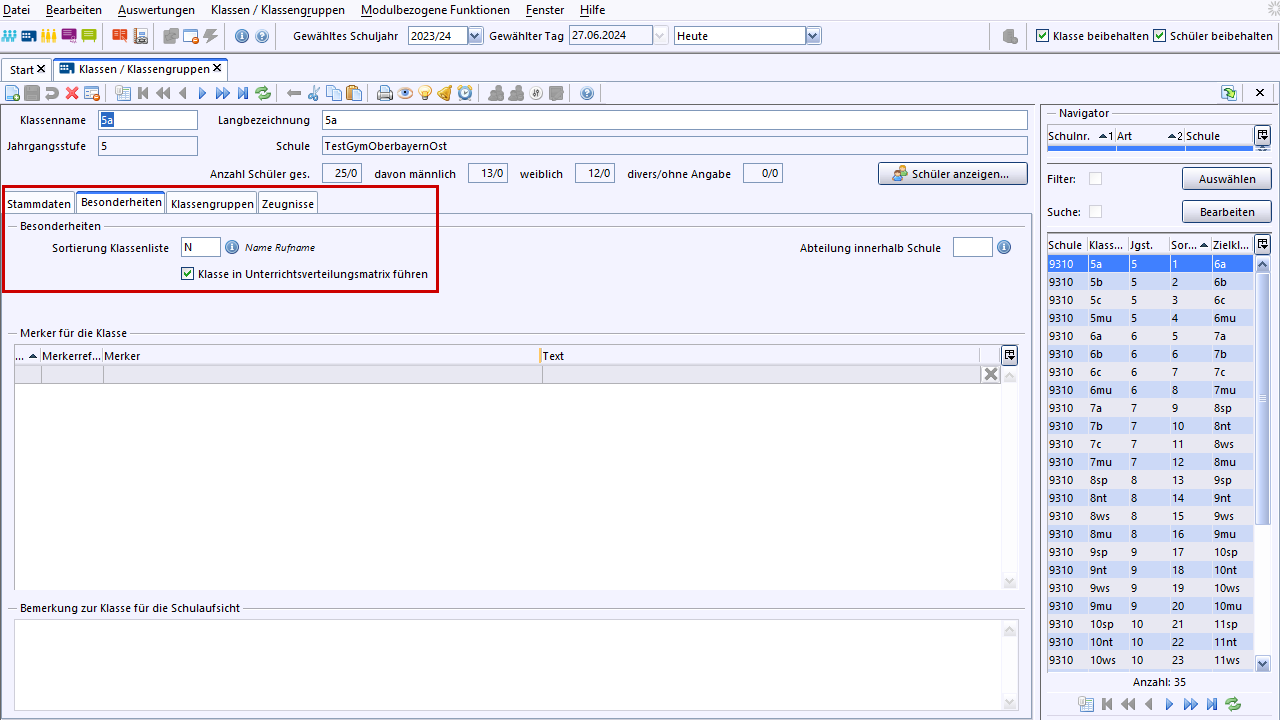Open column chooser of Merker table
This screenshot has width=1280, height=720.
tap(1010, 355)
